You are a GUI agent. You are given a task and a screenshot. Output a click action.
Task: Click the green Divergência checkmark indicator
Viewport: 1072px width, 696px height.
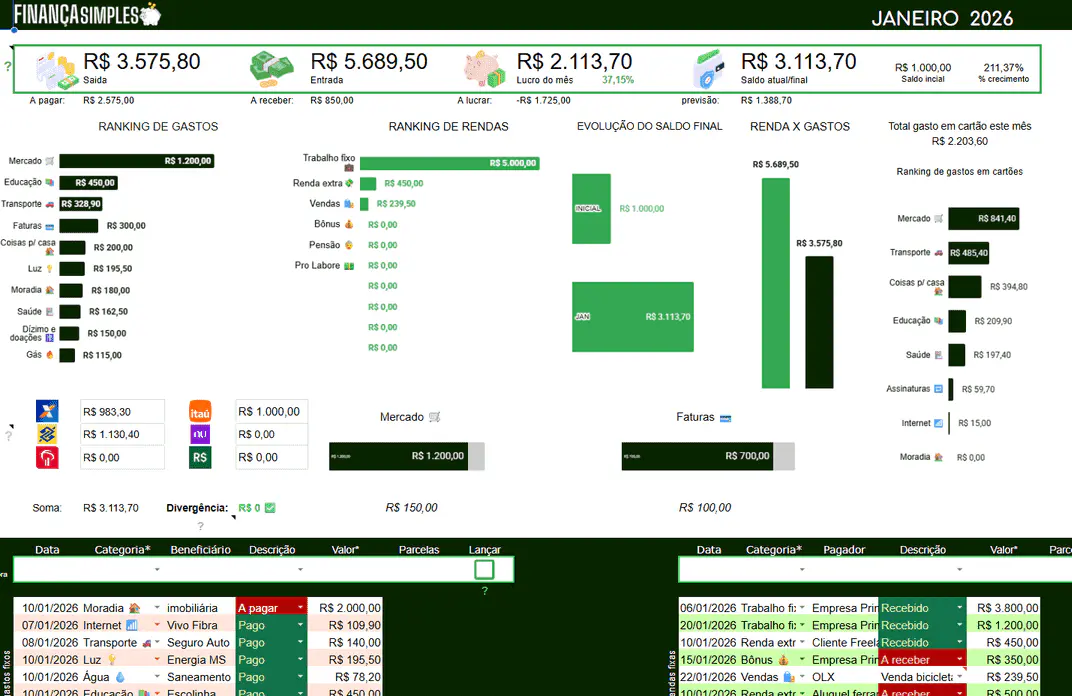point(270,508)
